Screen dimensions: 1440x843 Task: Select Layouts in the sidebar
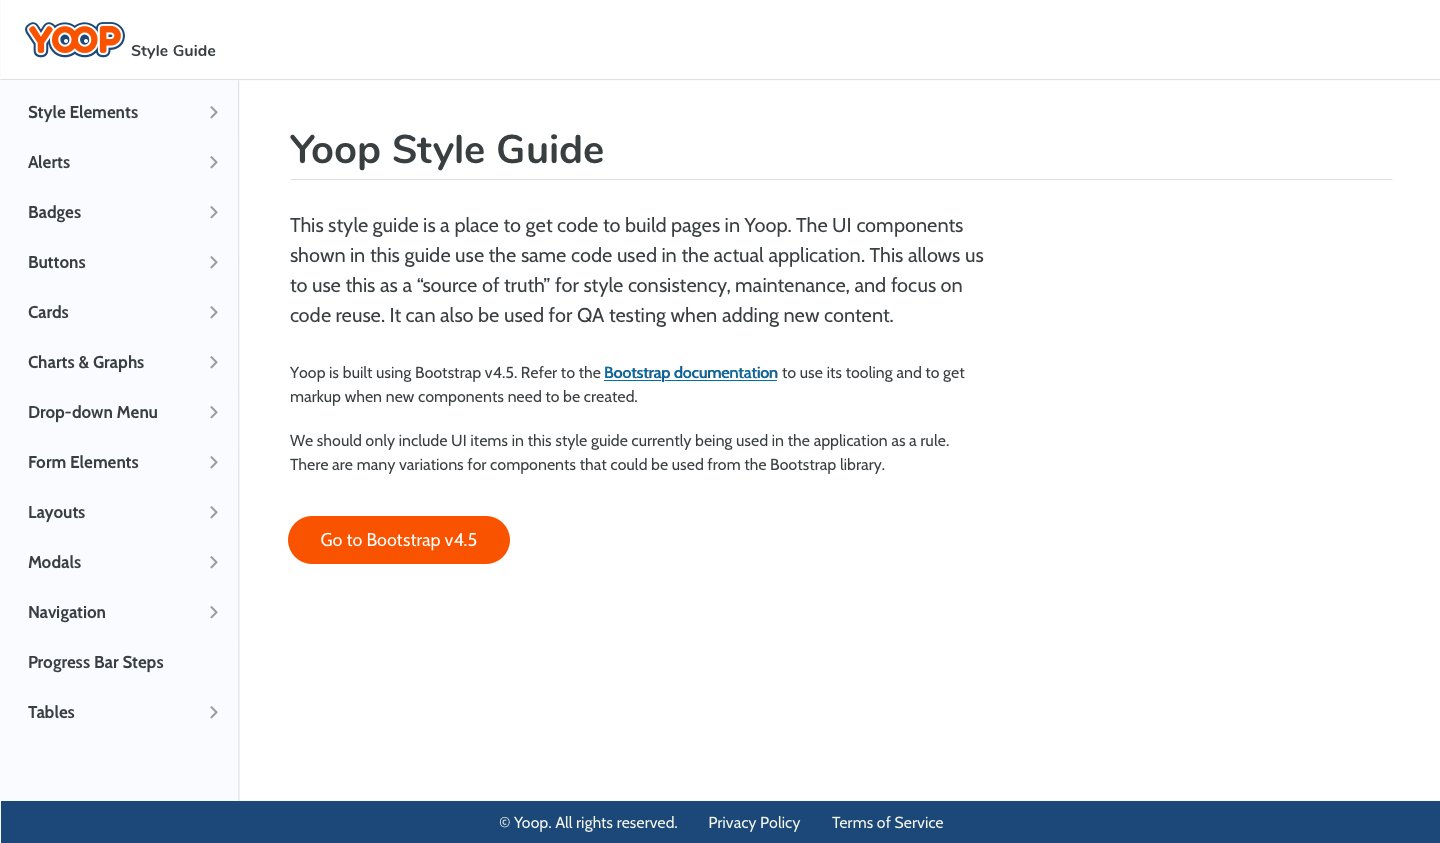[57, 512]
